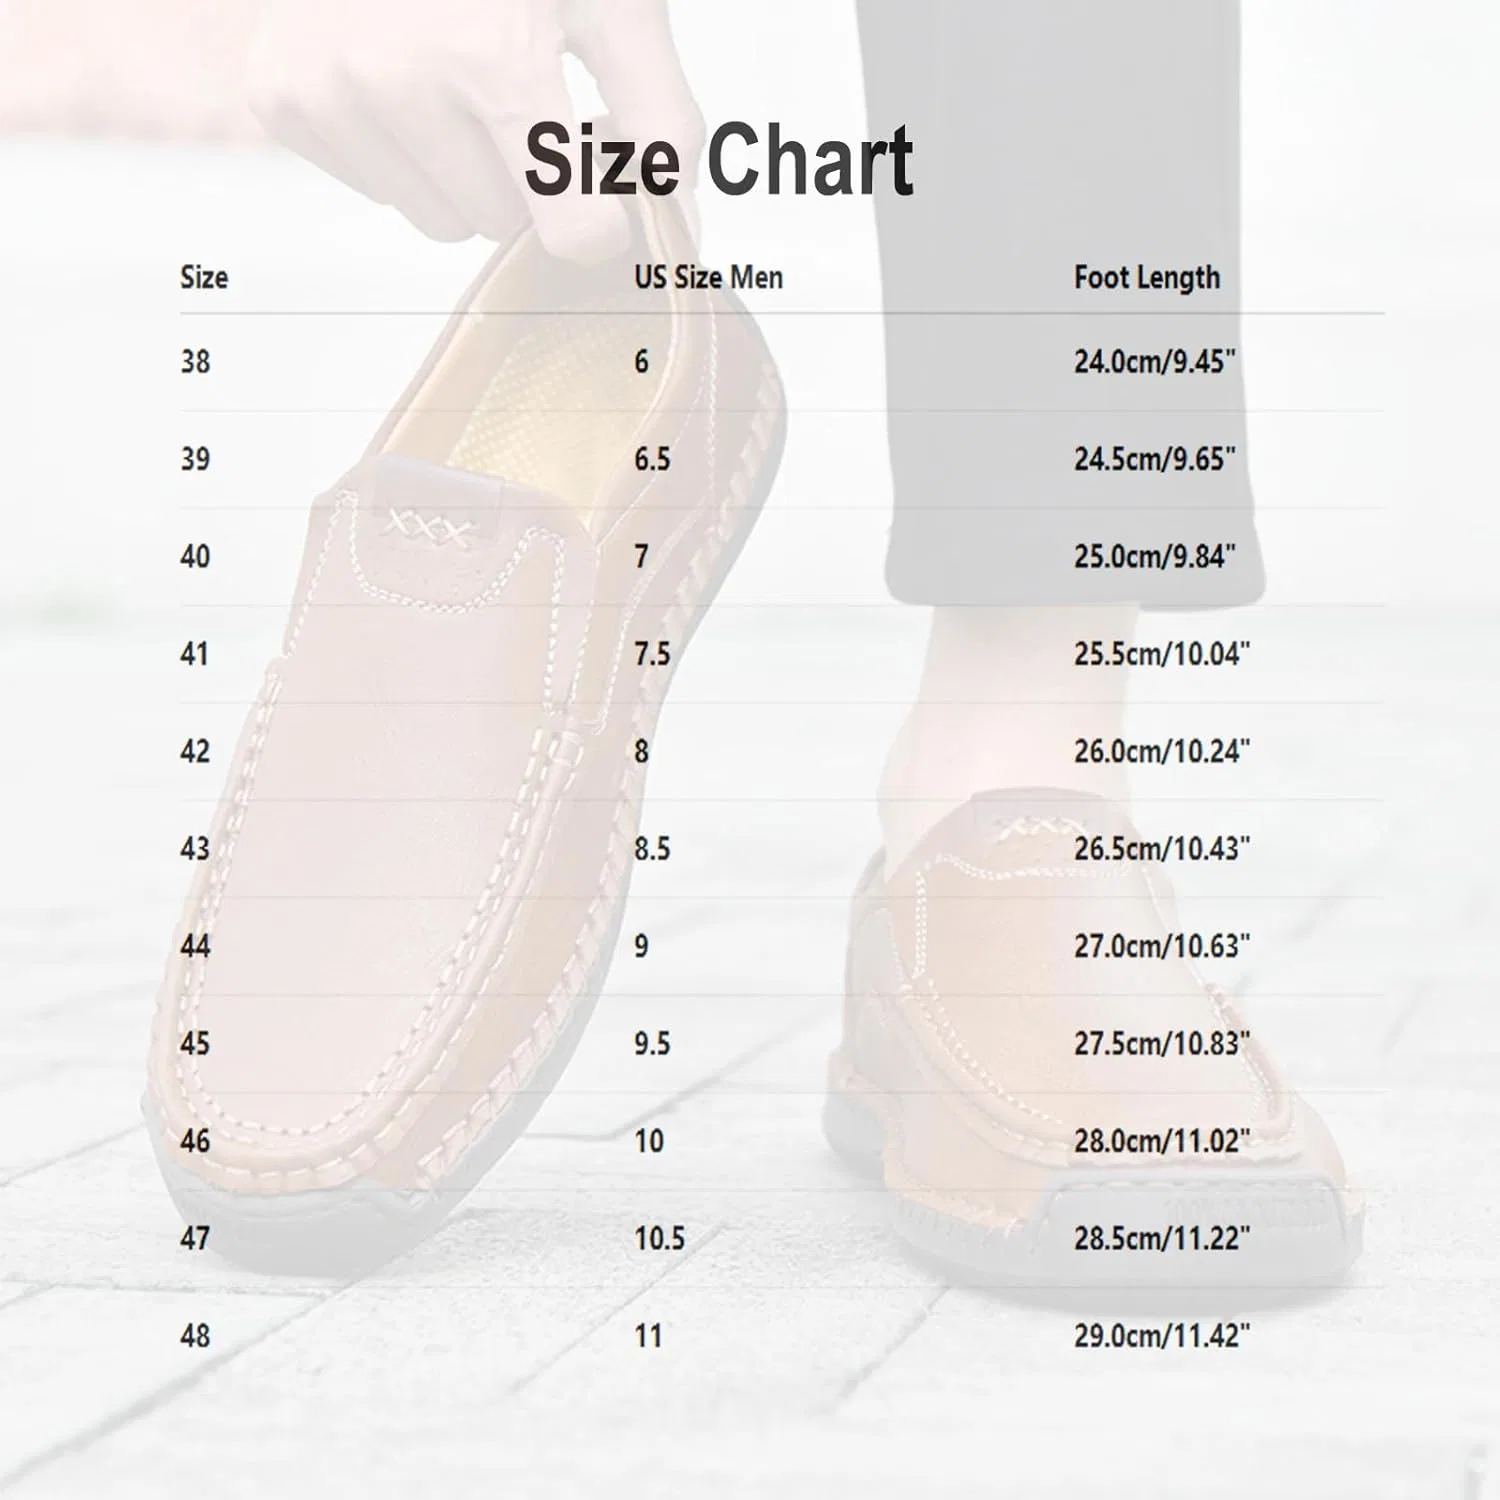Screen dimensions: 1500x1500
Task: Click the 29.0cm/11.42" foot length
Action: 1162,1335
